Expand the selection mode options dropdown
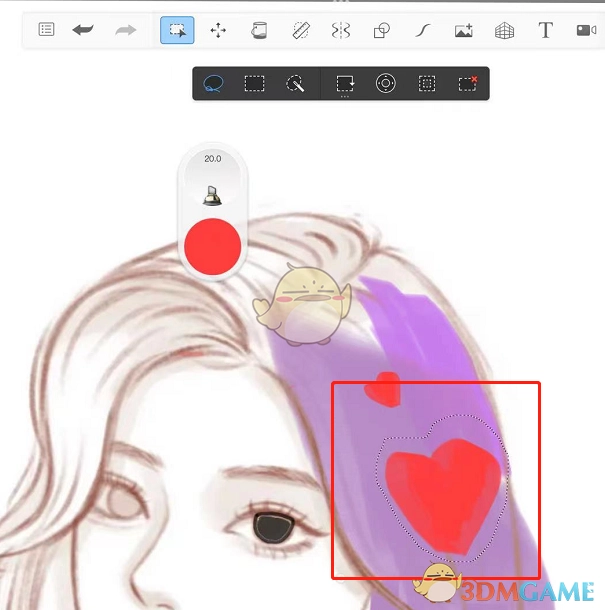 point(345,84)
